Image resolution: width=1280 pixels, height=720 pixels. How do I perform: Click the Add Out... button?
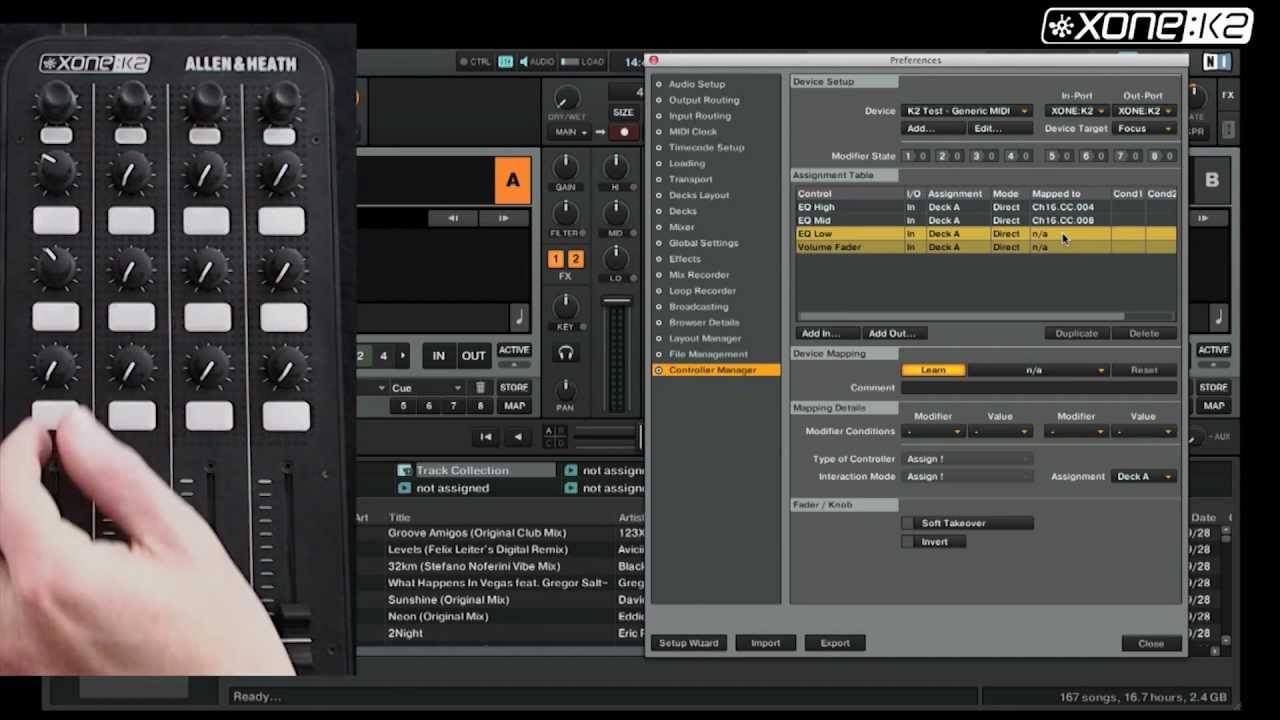896,334
